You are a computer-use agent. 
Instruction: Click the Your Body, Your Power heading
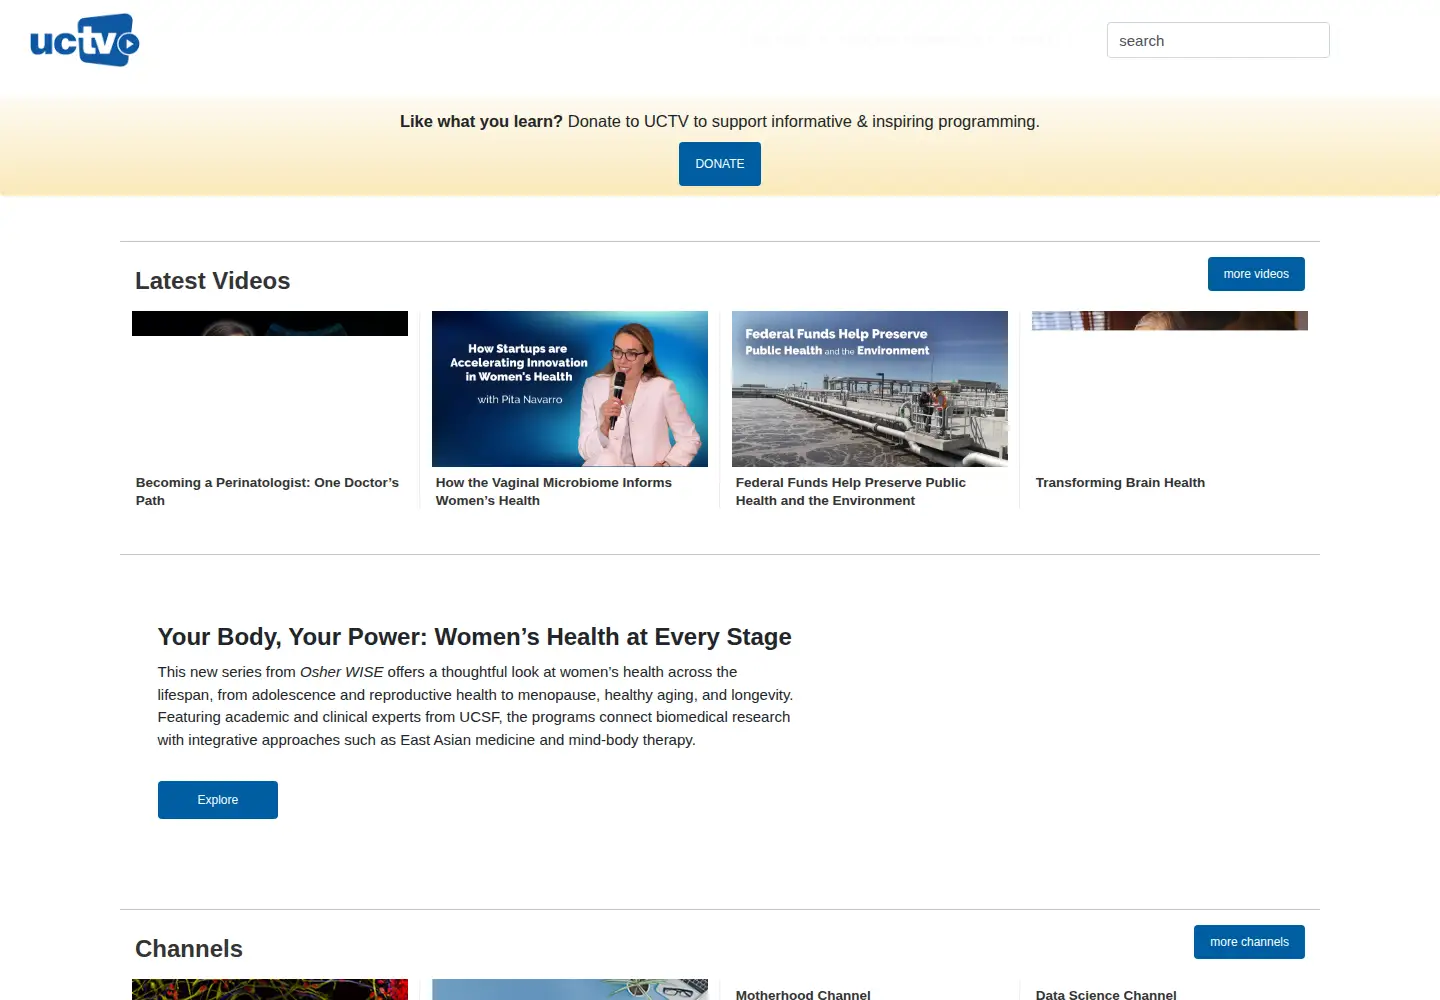(474, 637)
